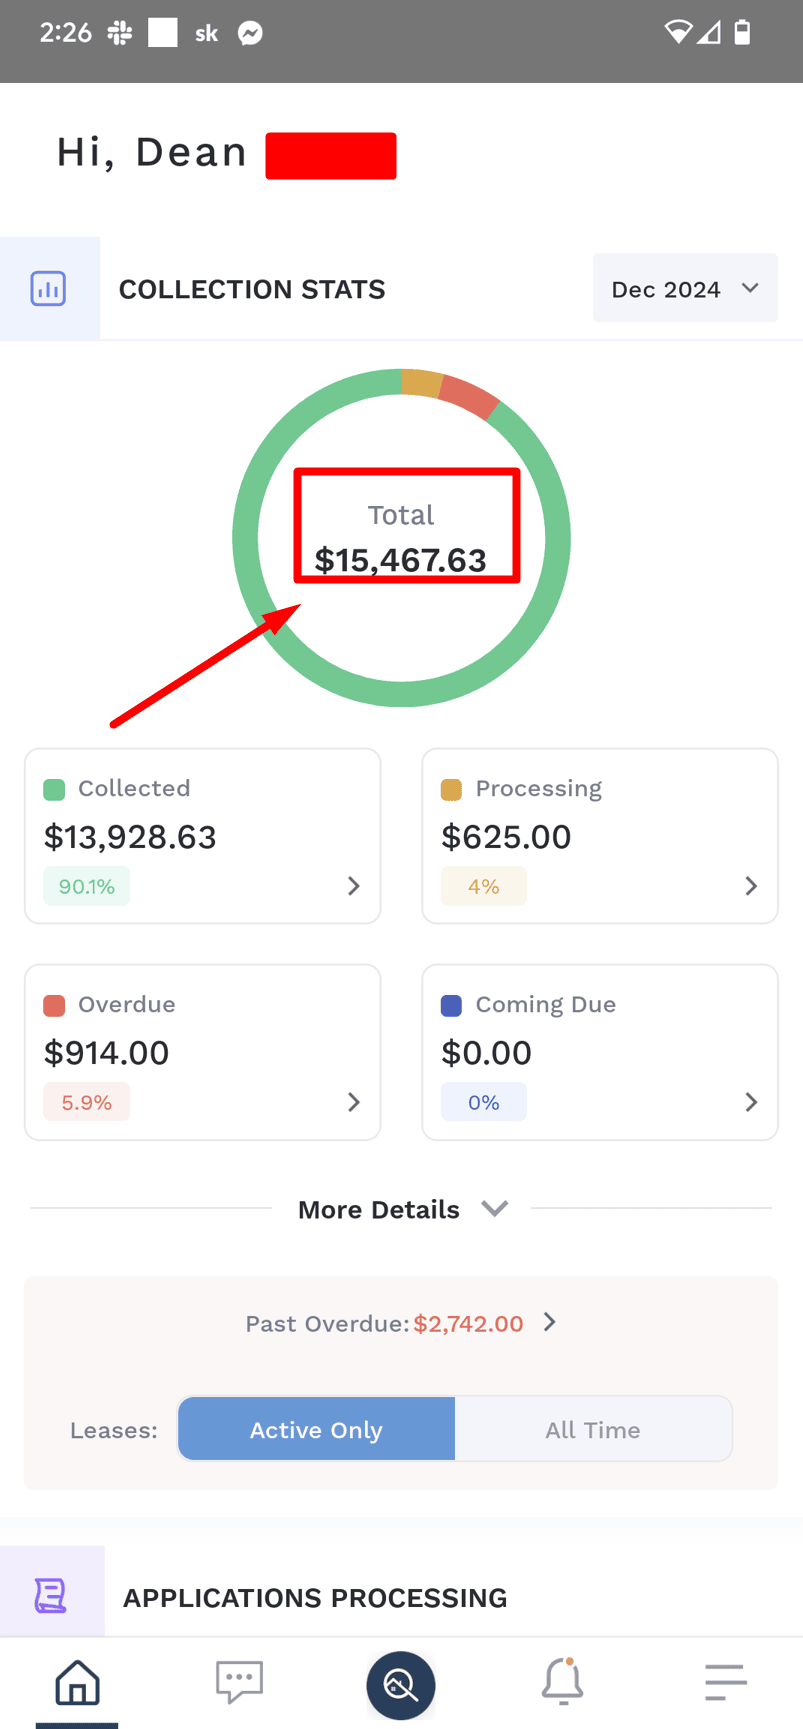Viewport: 803px width, 1729px height.
Task: Open the Home tab icon
Action: coord(77,1682)
